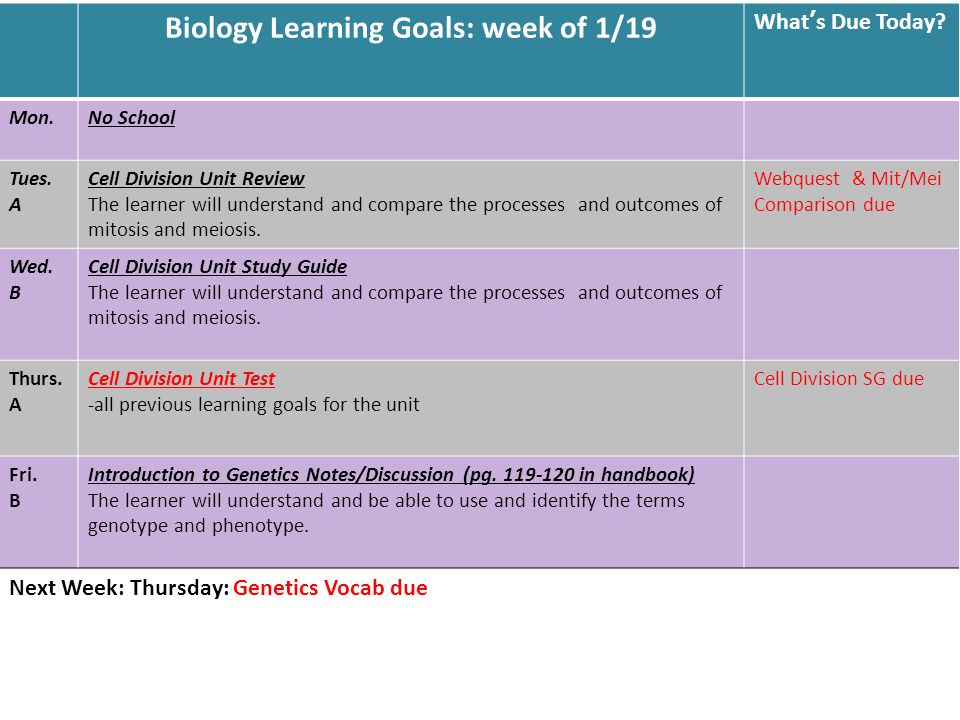This screenshot has height=720, width=960.
Task: Click the 'No School' underlined heading
Action: coord(132,118)
